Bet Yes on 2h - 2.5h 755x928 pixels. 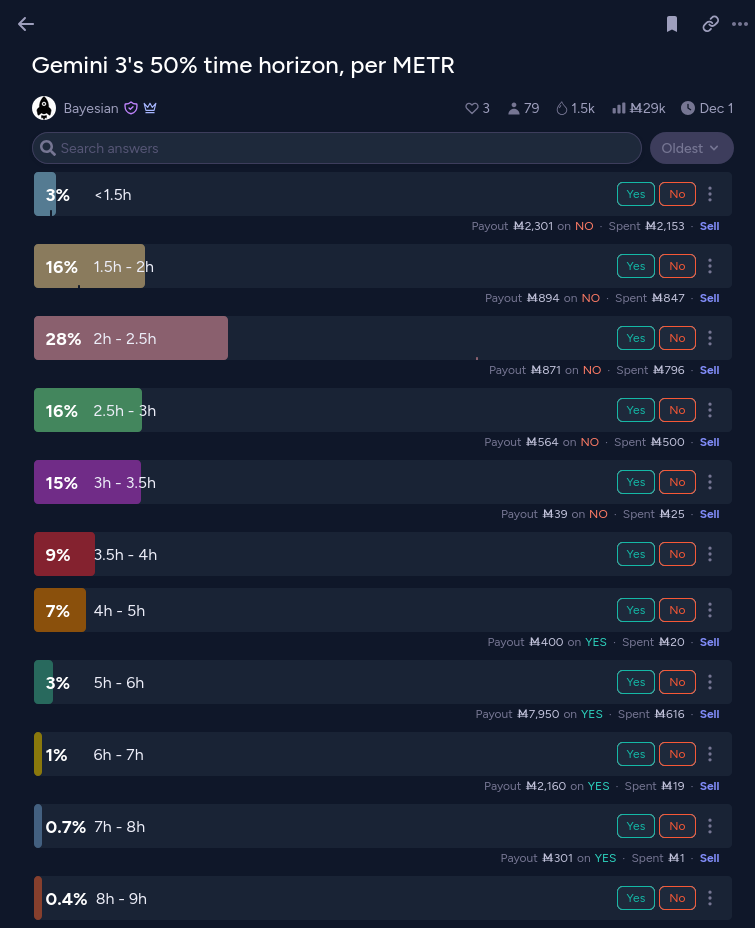click(x=636, y=338)
